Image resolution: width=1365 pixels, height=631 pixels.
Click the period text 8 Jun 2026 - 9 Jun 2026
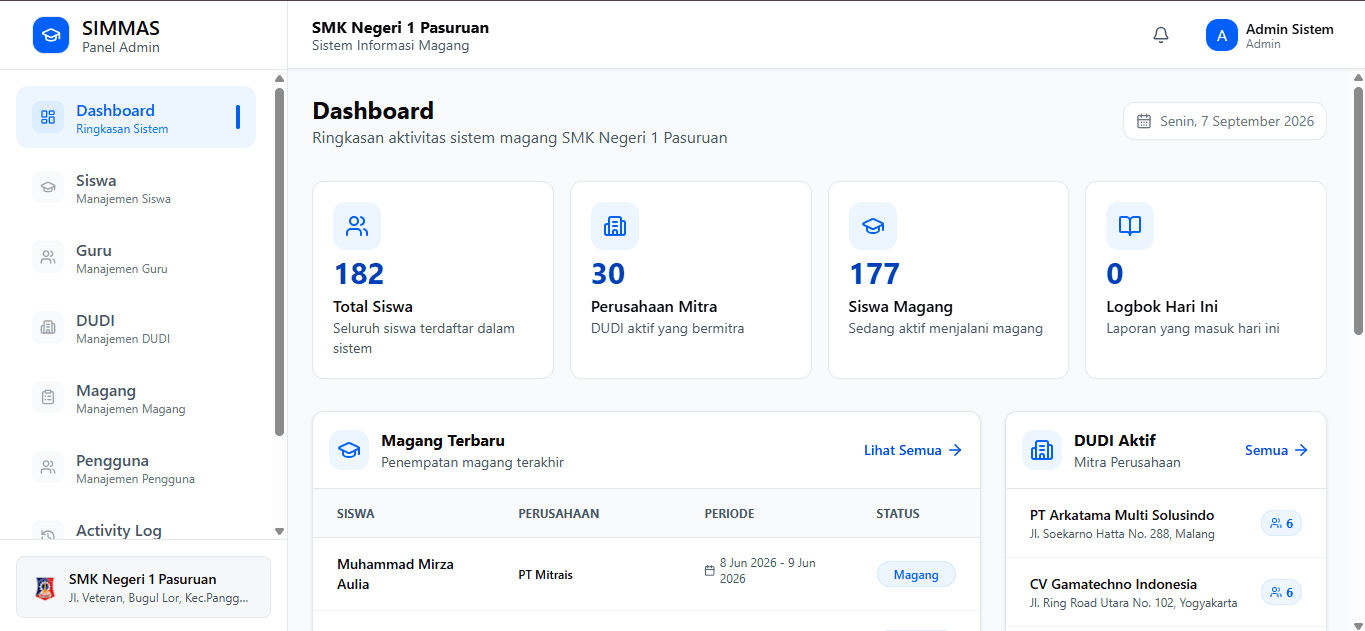(768, 571)
